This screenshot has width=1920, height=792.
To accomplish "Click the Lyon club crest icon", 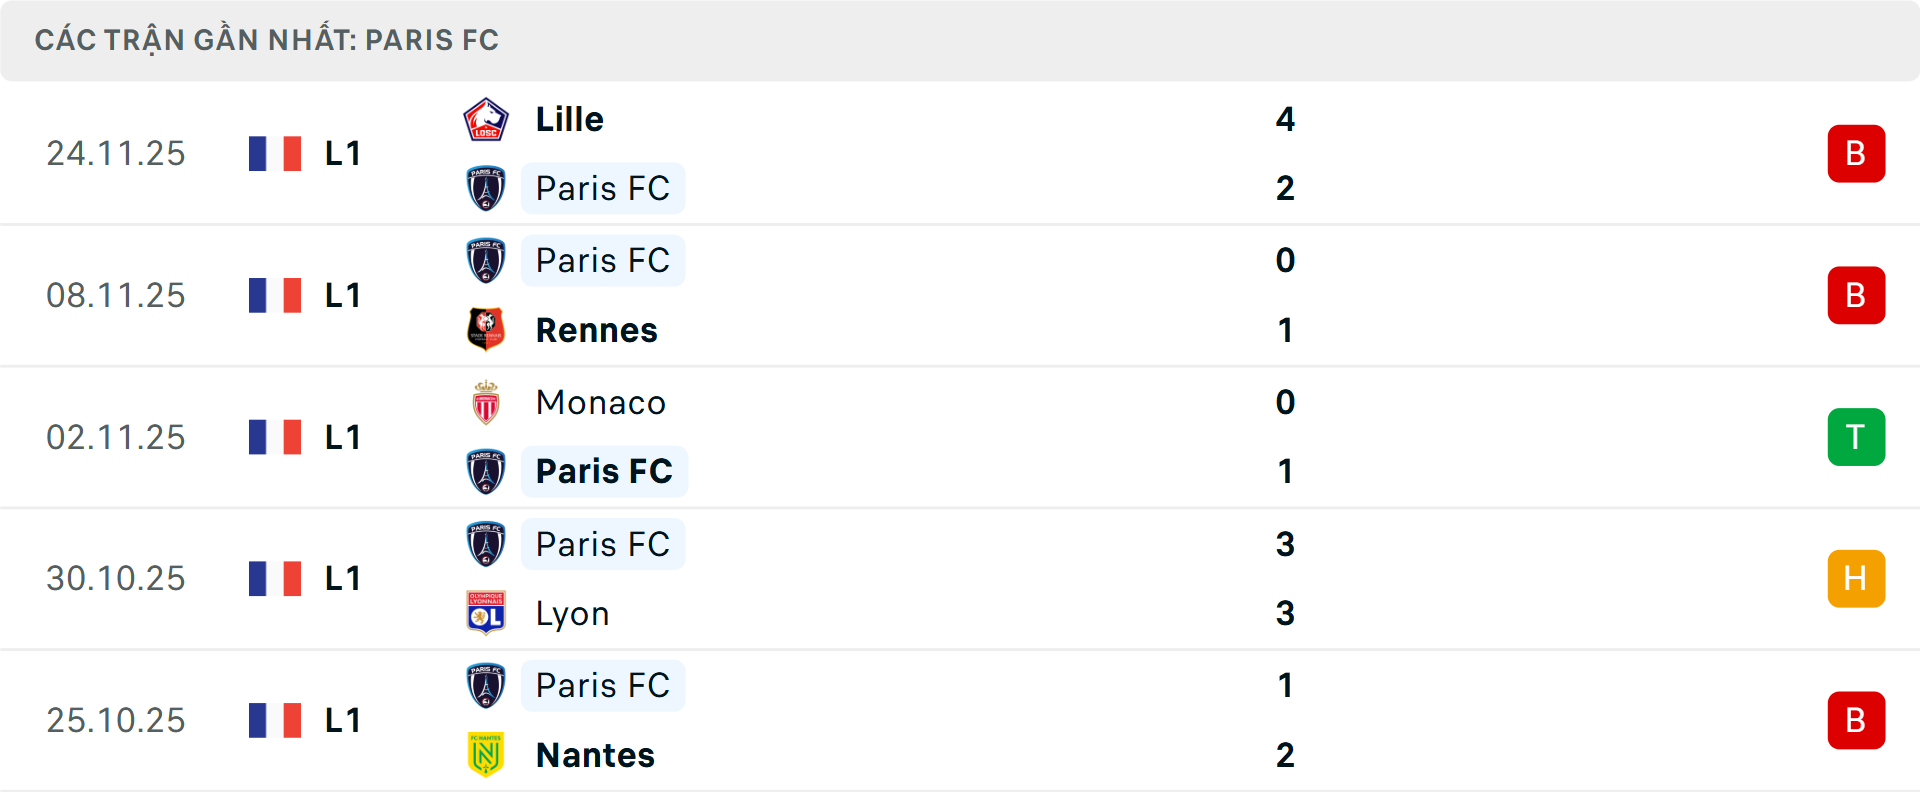I will (x=486, y=613).
